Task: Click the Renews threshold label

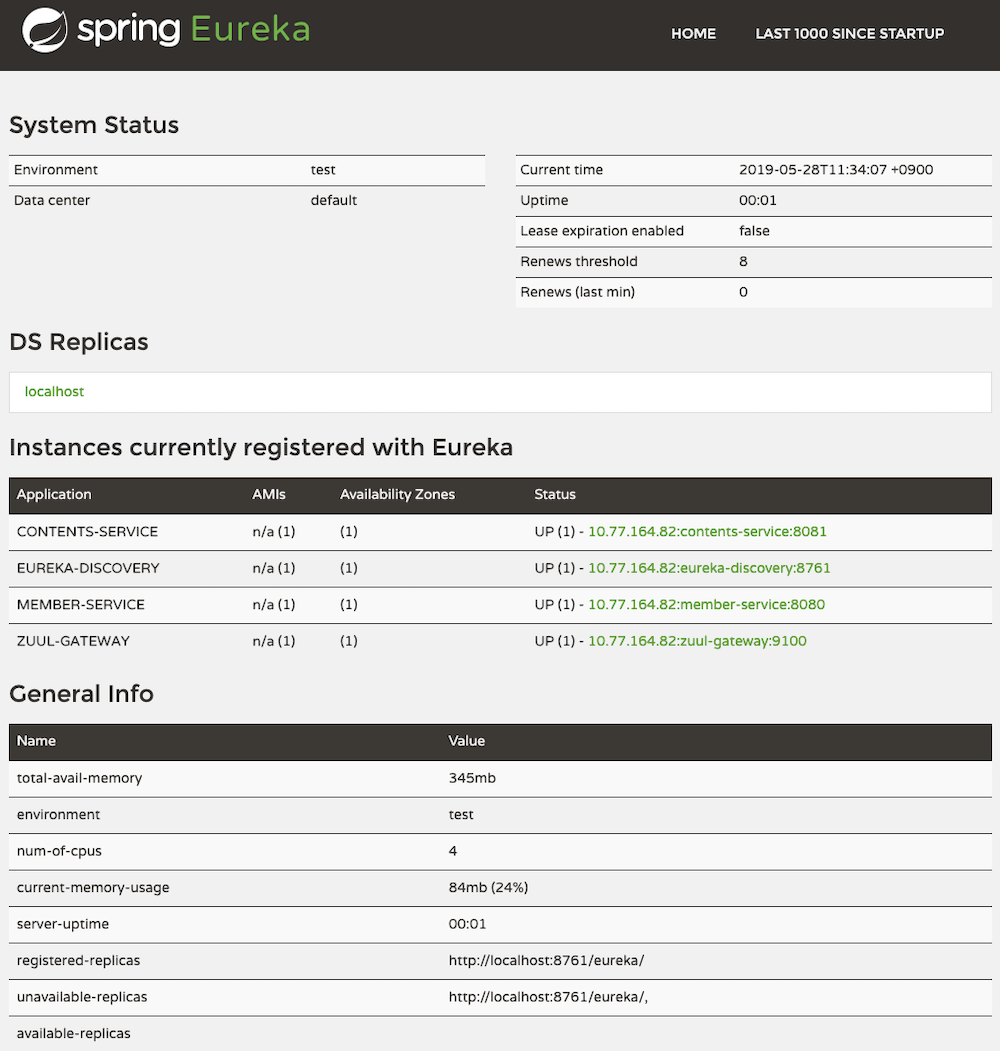Action: [578, 261]
